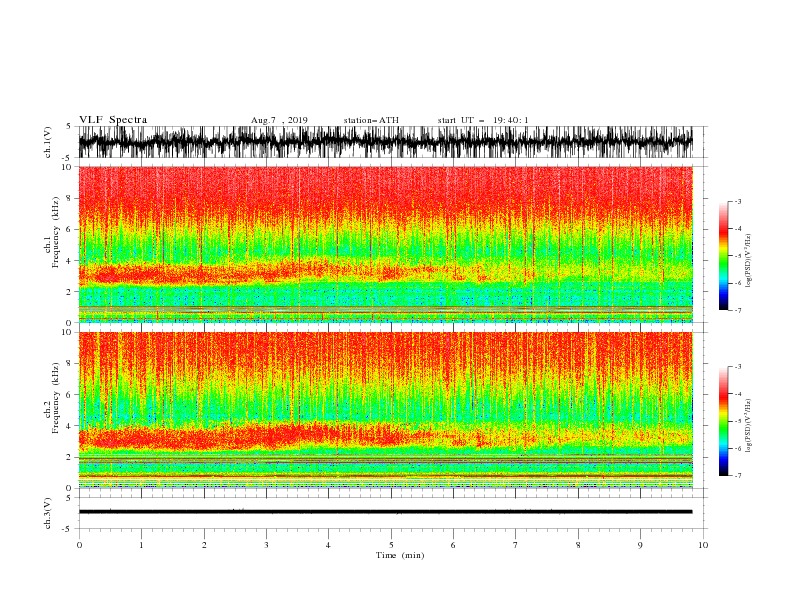
Task: Click the "-7" tick on ch.2 colorbar
Action: tap(738, 475)
